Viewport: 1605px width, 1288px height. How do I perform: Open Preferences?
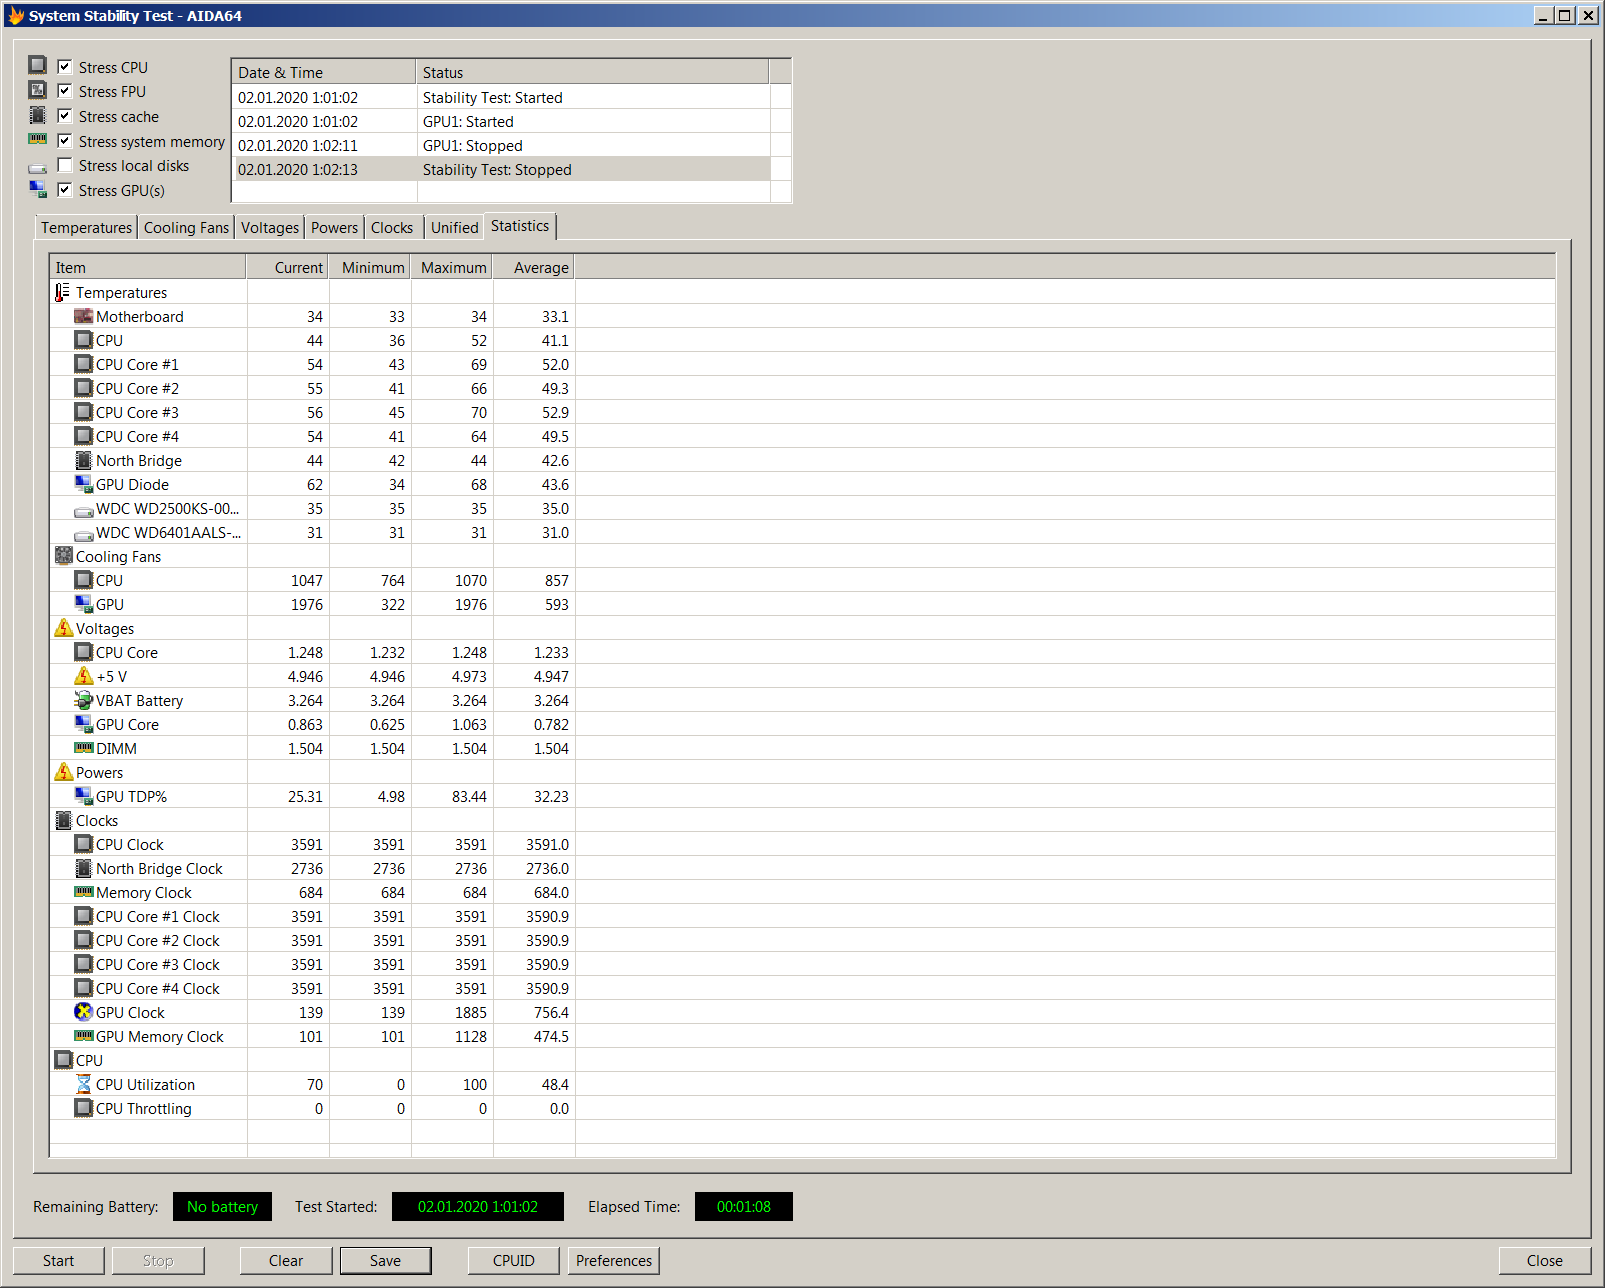click(614, 1260)
